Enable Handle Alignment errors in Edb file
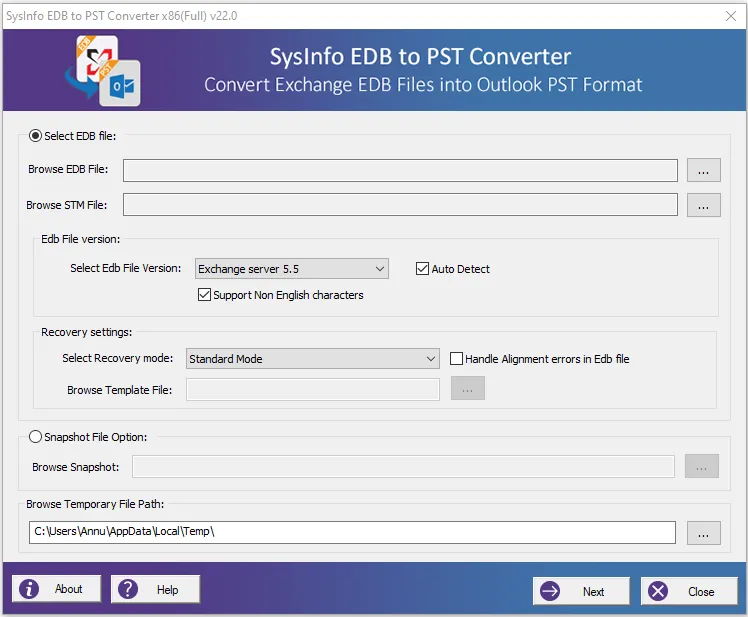The height and width of the screenshot is (617, 748). click(x=457, y=358)
